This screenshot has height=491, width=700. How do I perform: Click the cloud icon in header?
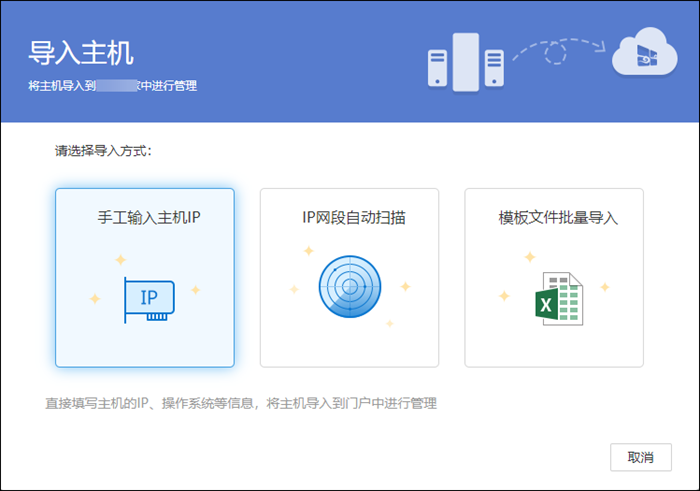(x=643, y=55)
